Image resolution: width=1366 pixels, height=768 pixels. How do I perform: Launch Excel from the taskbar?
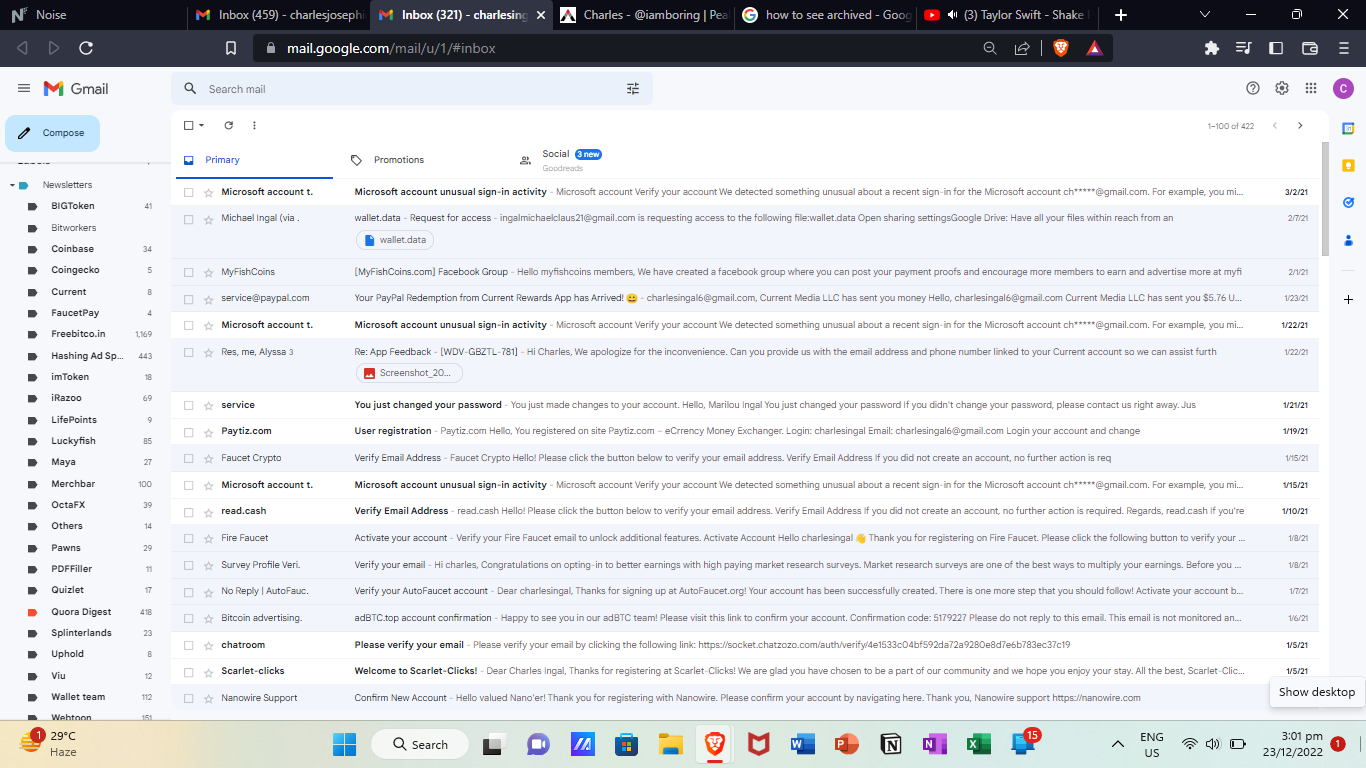point(978,744)
